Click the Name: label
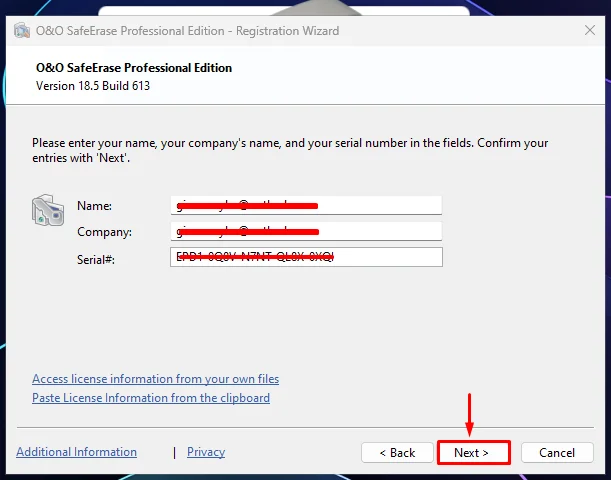This screenshot has height=480, width=611. (x=94, y=206)
